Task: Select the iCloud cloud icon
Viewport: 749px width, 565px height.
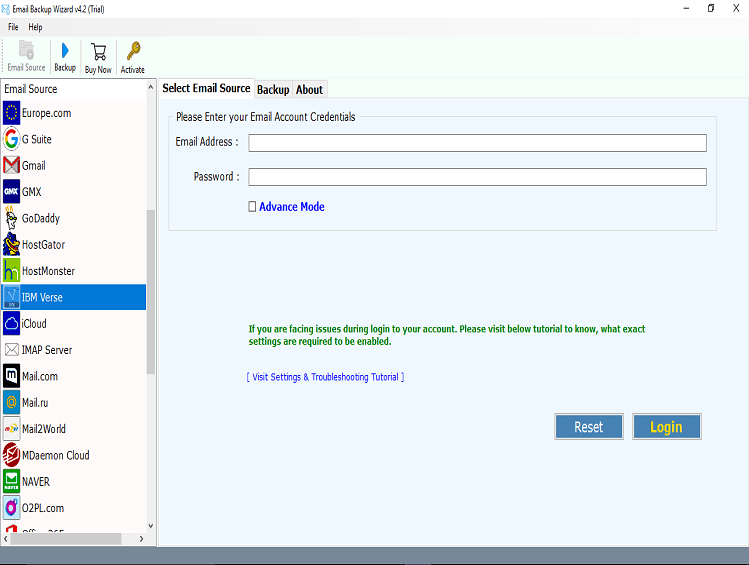Action: [x=11, y=324]
